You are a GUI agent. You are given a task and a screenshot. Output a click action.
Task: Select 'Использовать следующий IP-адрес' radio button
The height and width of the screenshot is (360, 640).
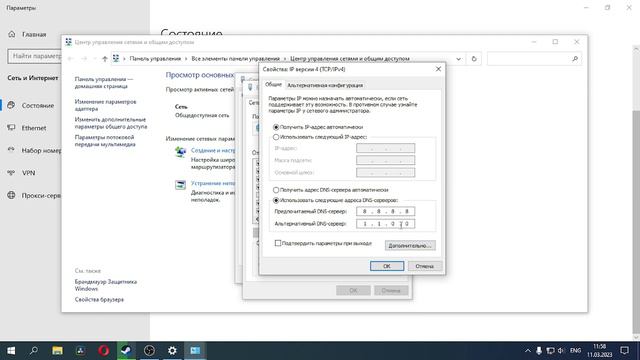[x=276, y=137]
